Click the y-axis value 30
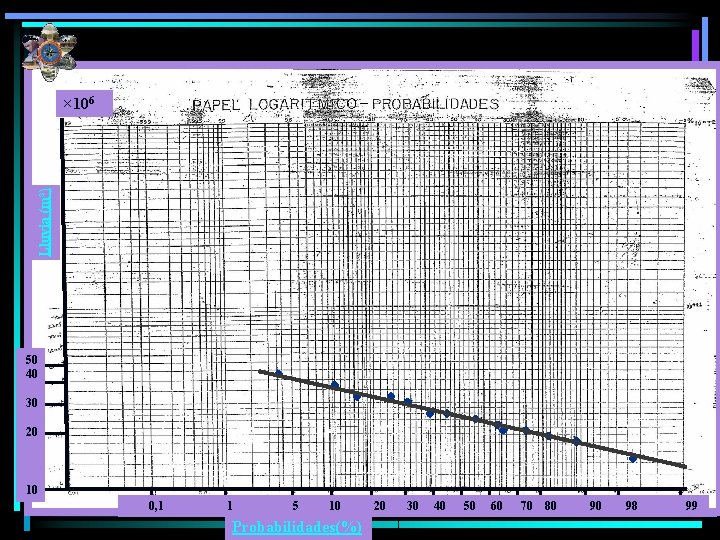The image size is (720, 540). (31, 403)
